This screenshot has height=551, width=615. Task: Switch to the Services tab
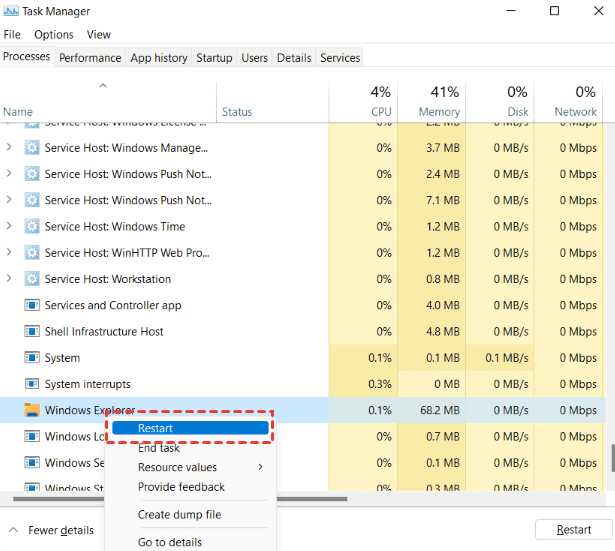coord(340,58)
